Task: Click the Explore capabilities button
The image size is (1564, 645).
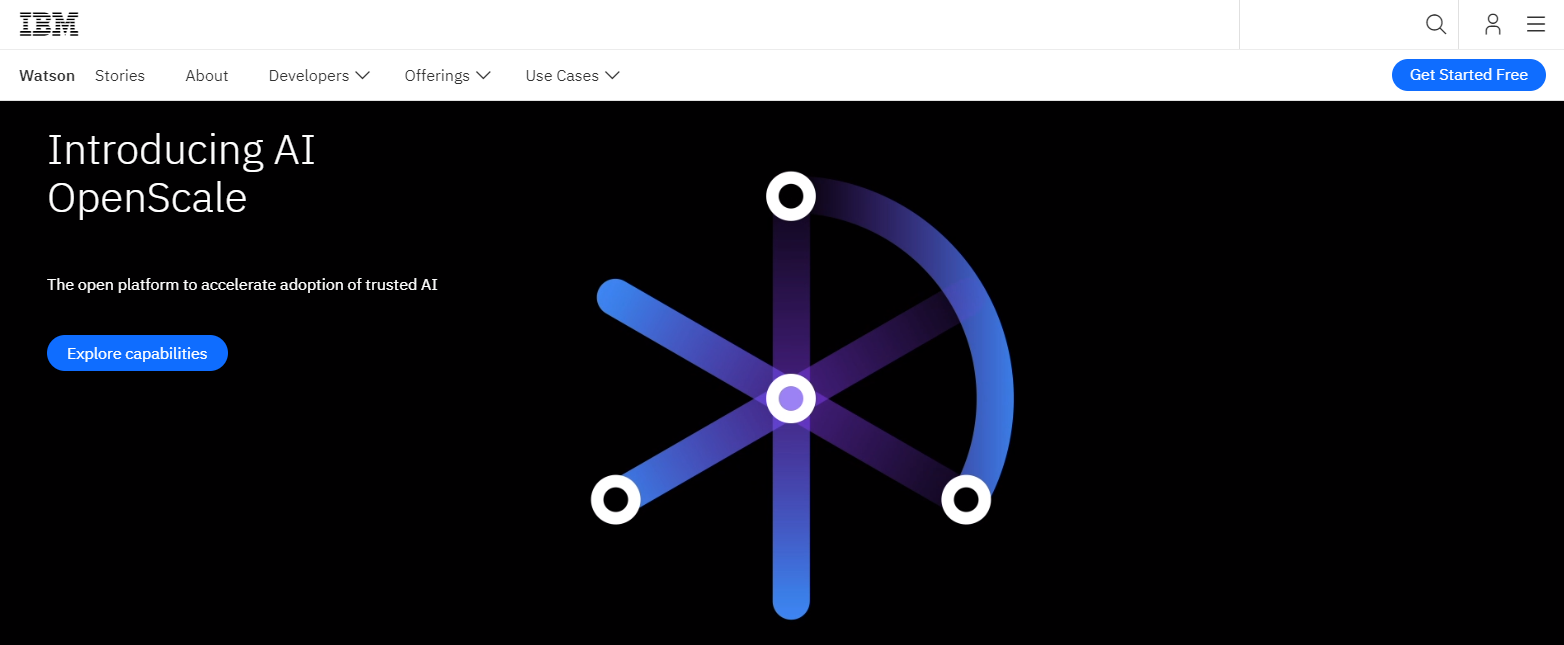Action: 137,353
